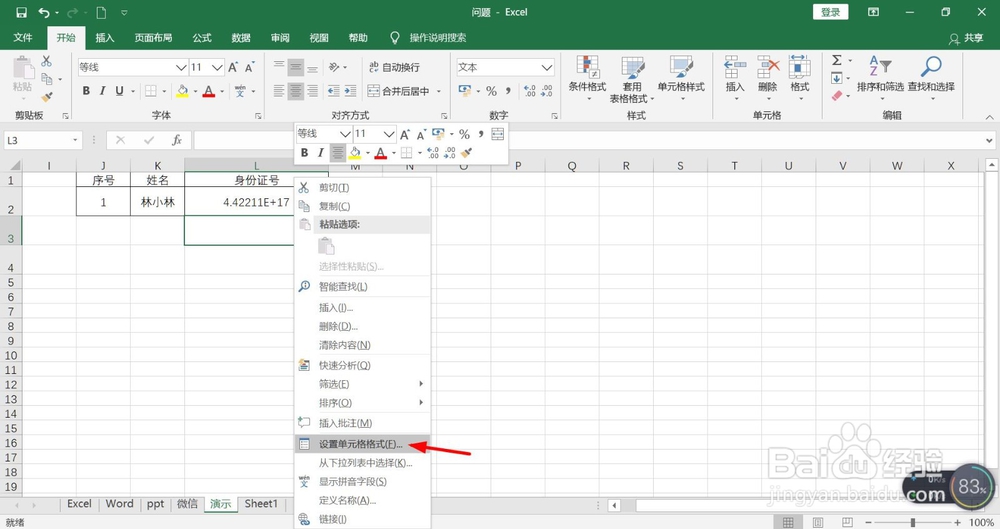This screenshot has width=1000, height=529.
Task: Open 套用表格格式 table styles
Action: coord(632,80)
